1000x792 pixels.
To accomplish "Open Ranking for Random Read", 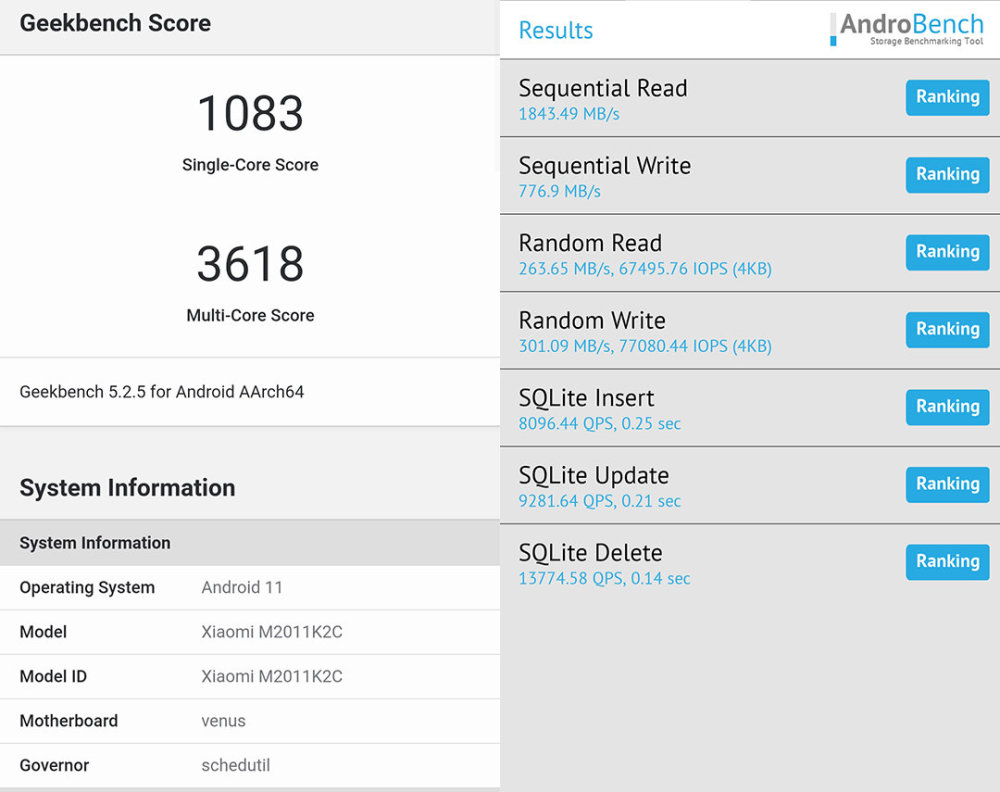I will [x=947, y=252].
